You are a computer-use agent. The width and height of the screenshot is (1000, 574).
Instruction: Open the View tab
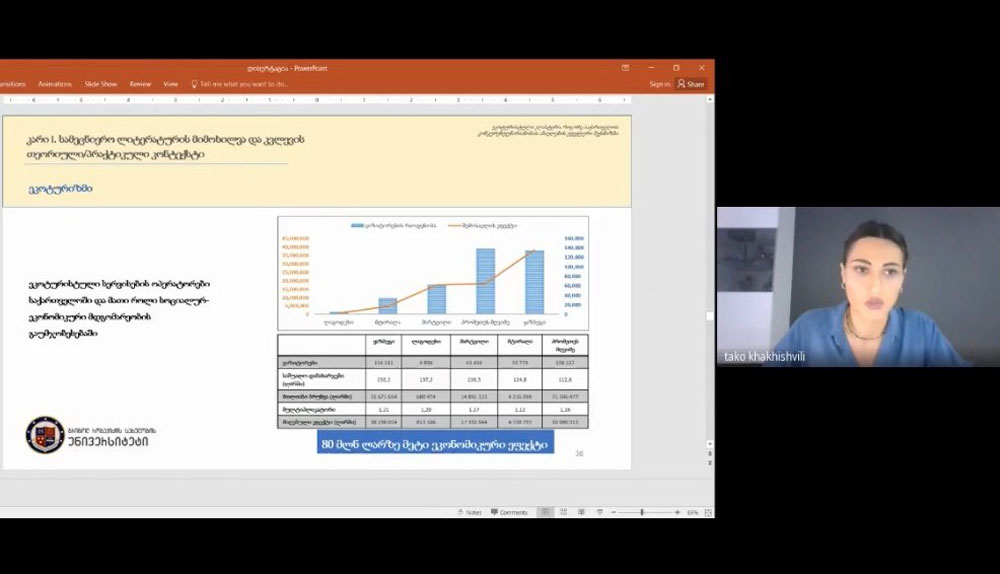point(170,84)
